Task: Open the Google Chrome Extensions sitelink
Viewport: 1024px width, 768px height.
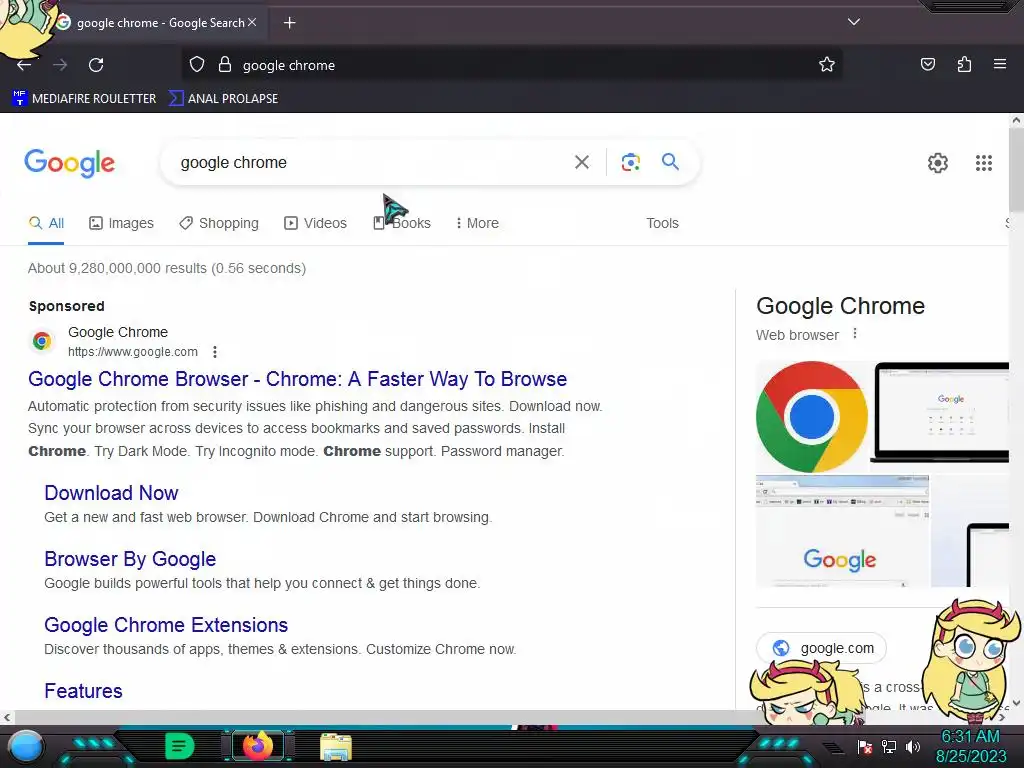Action: click(166, 625)
